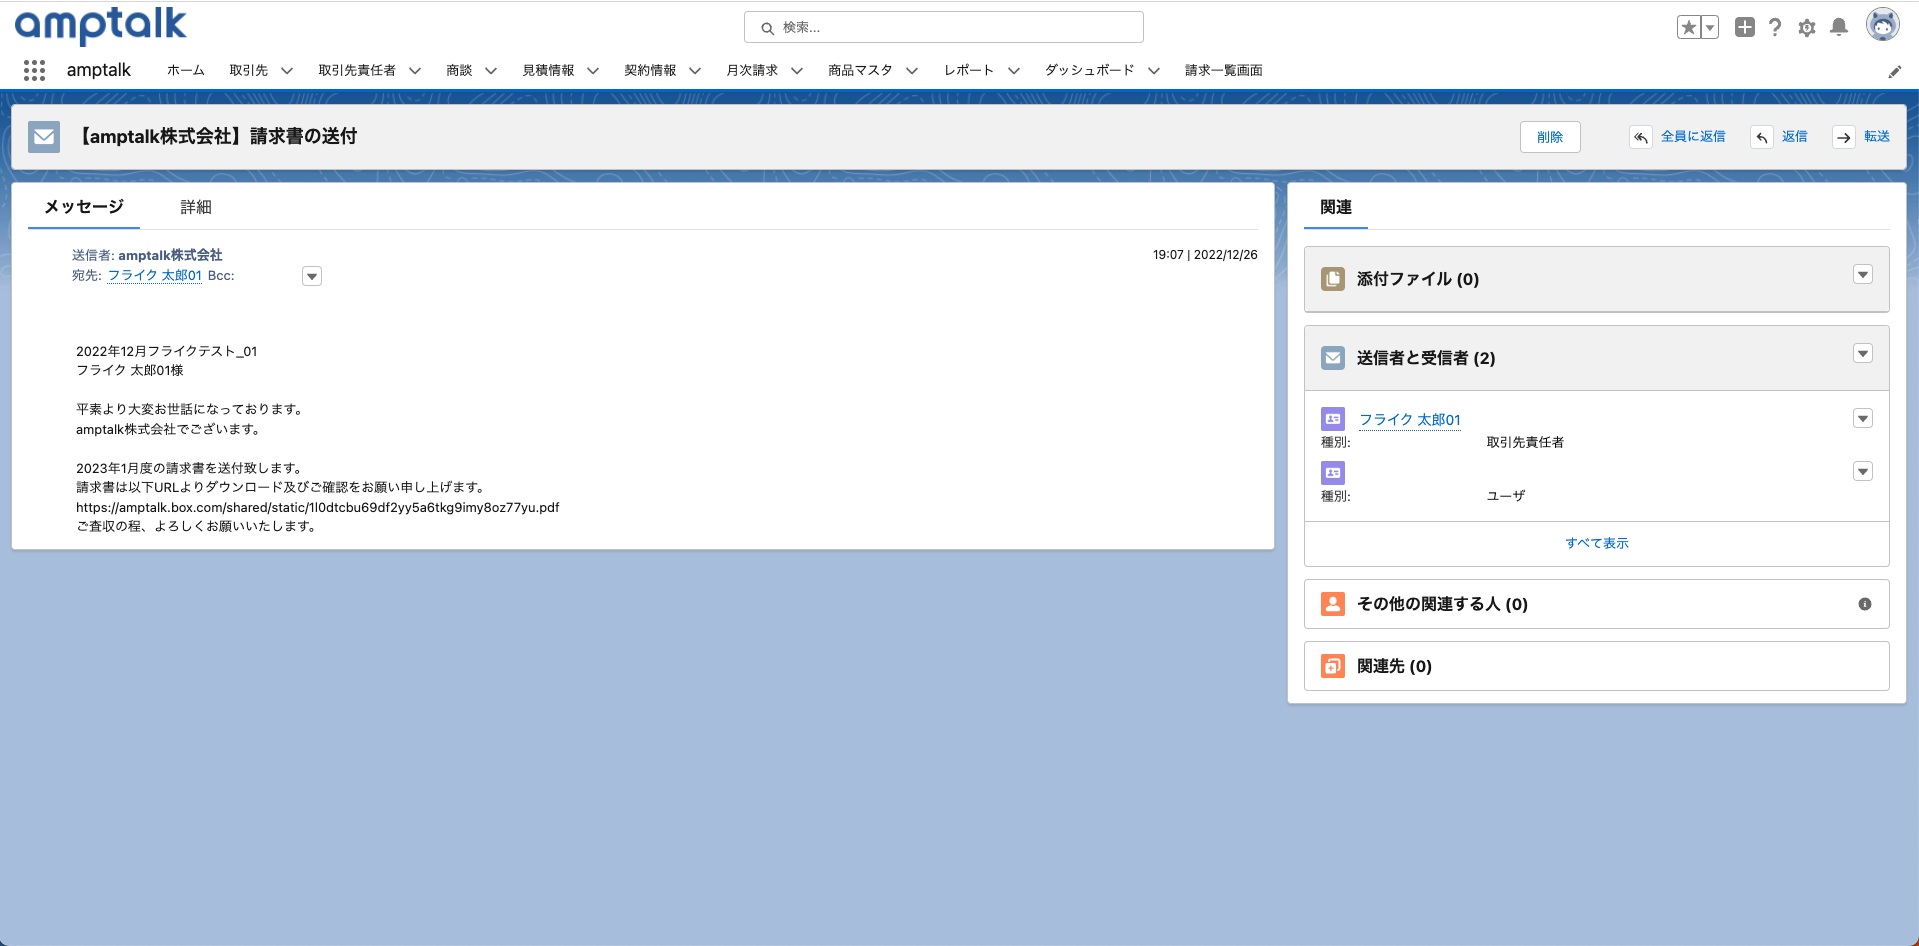Click the 19:07 | 2022/12/26 timestamp
The width and height of the screenshot is (1919, 946).
pos(1205,255)
